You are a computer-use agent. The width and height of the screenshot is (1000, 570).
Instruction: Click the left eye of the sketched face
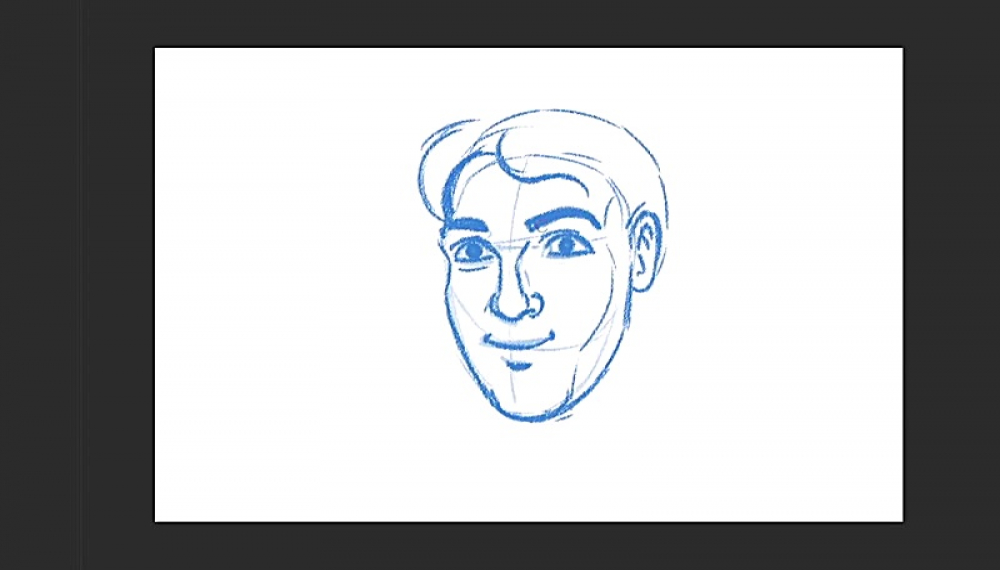pyautogui.click(x=471, y=252)
